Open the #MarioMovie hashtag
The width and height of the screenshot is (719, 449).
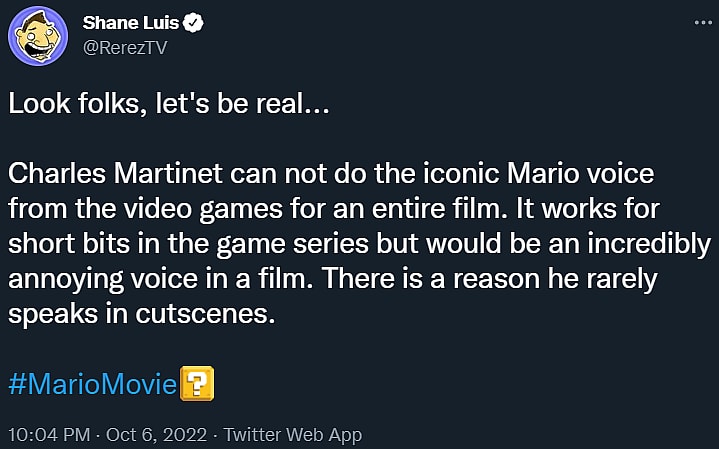pos(92,385)
